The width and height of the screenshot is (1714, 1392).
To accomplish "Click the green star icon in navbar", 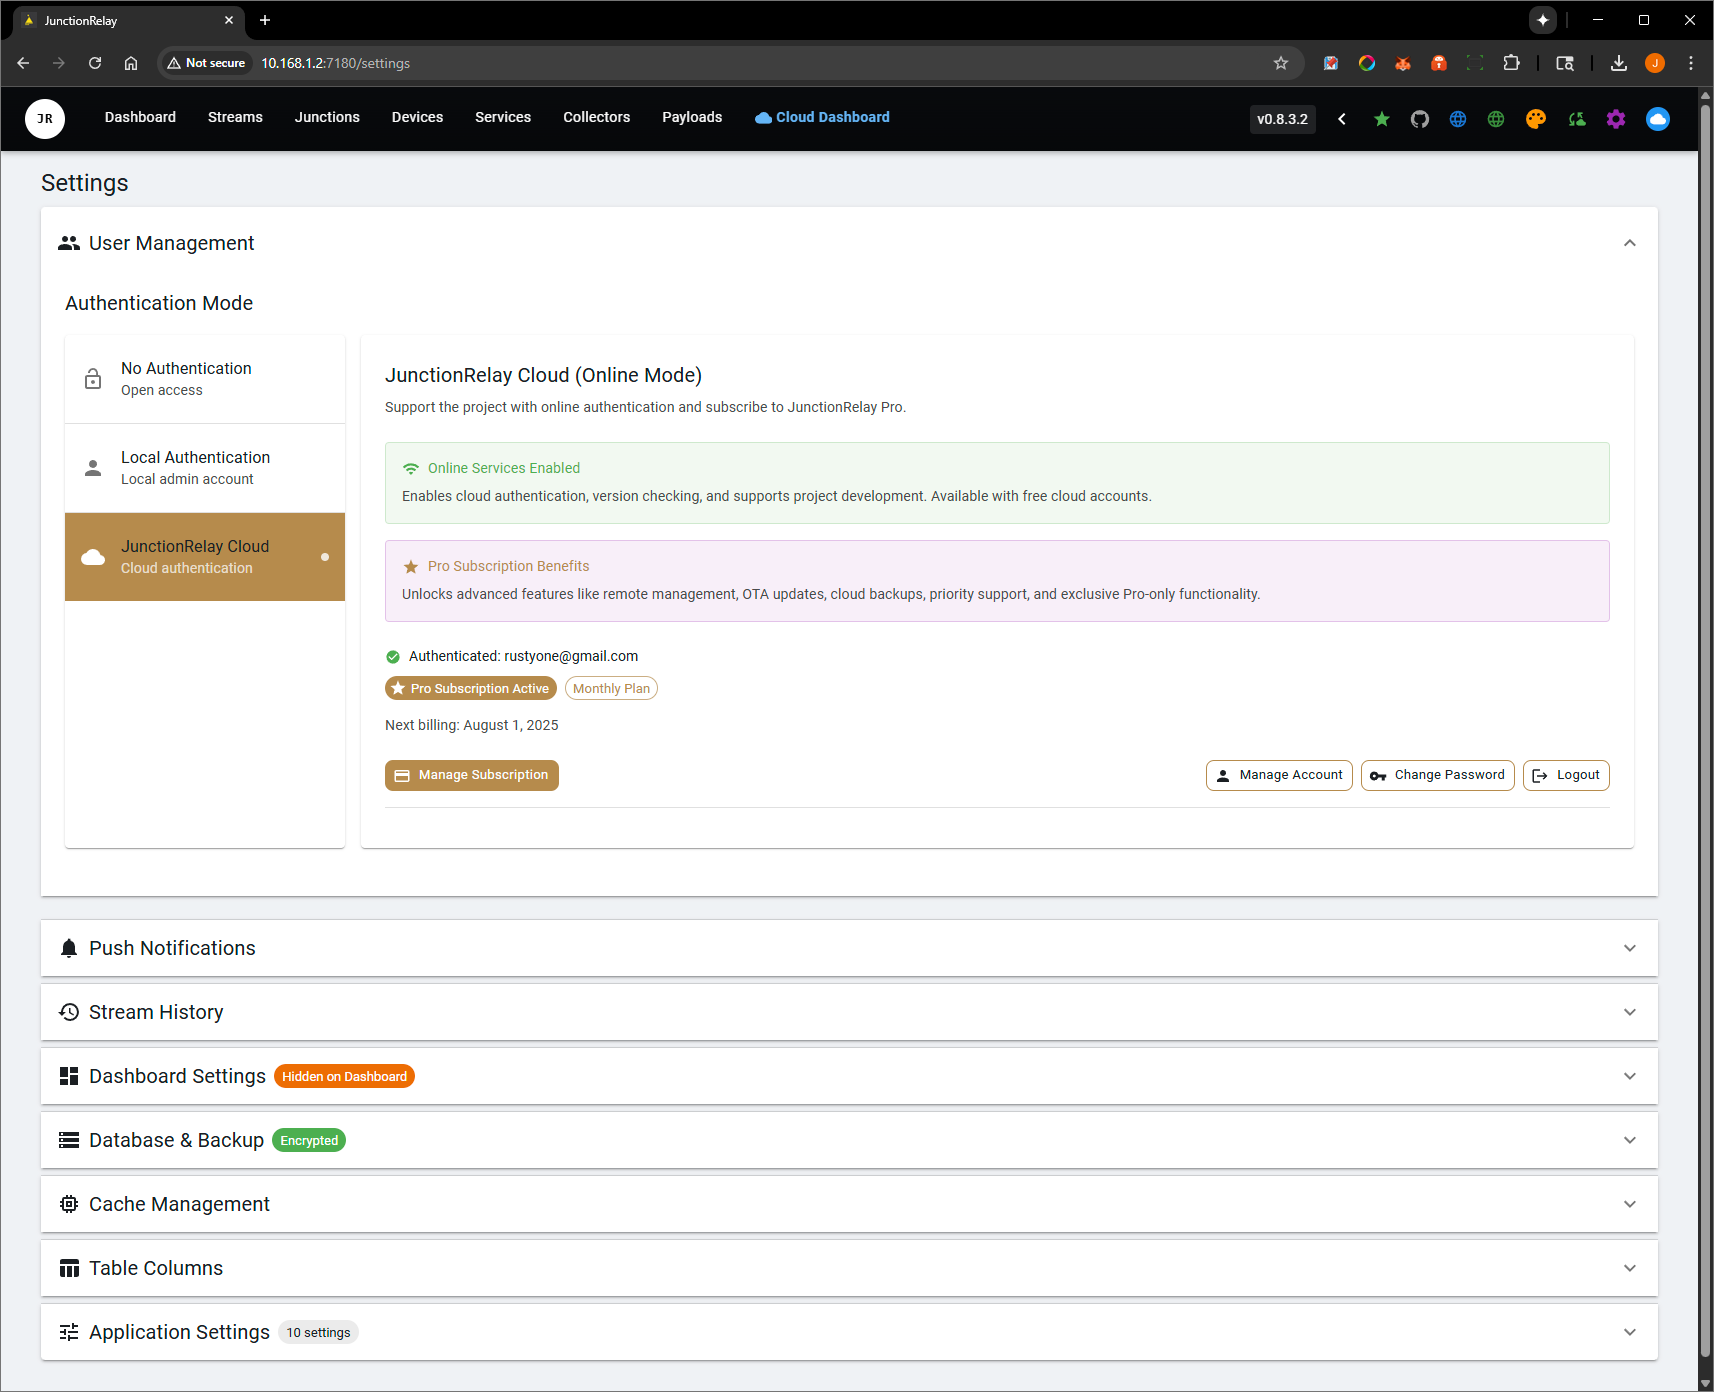I will 1381,119.
